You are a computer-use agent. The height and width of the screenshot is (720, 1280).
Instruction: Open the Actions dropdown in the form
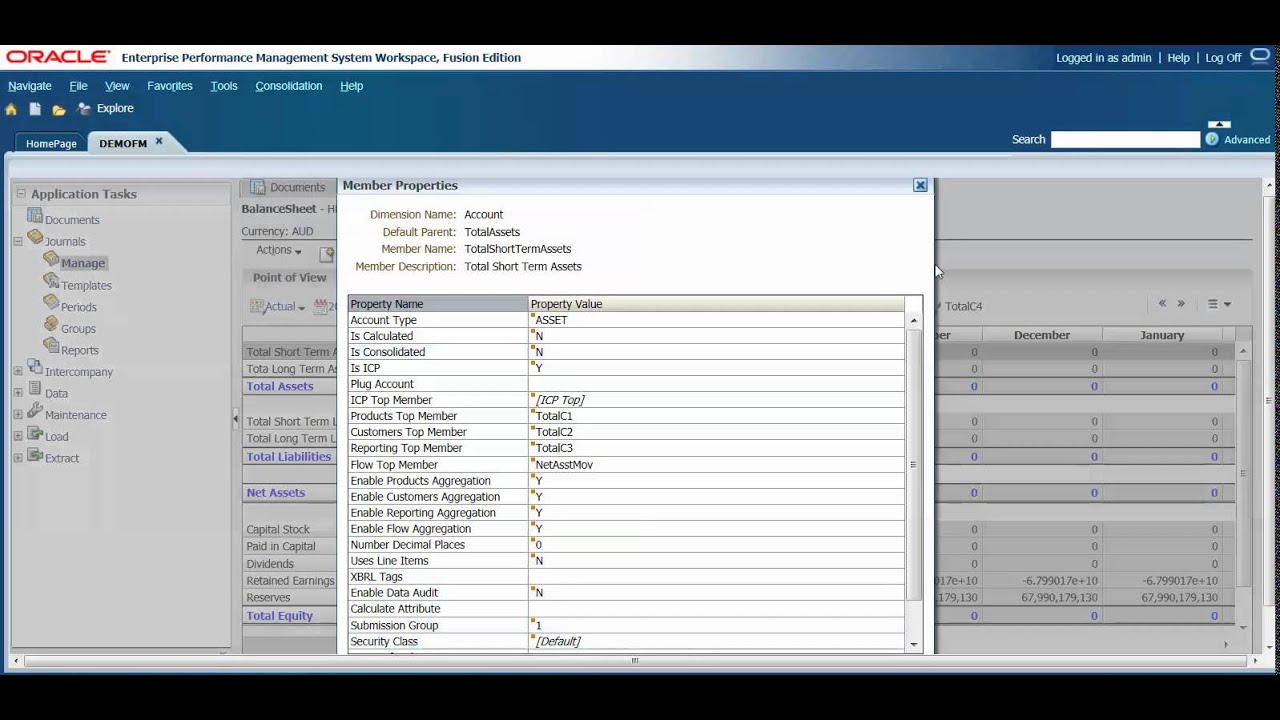pos(279,250)
